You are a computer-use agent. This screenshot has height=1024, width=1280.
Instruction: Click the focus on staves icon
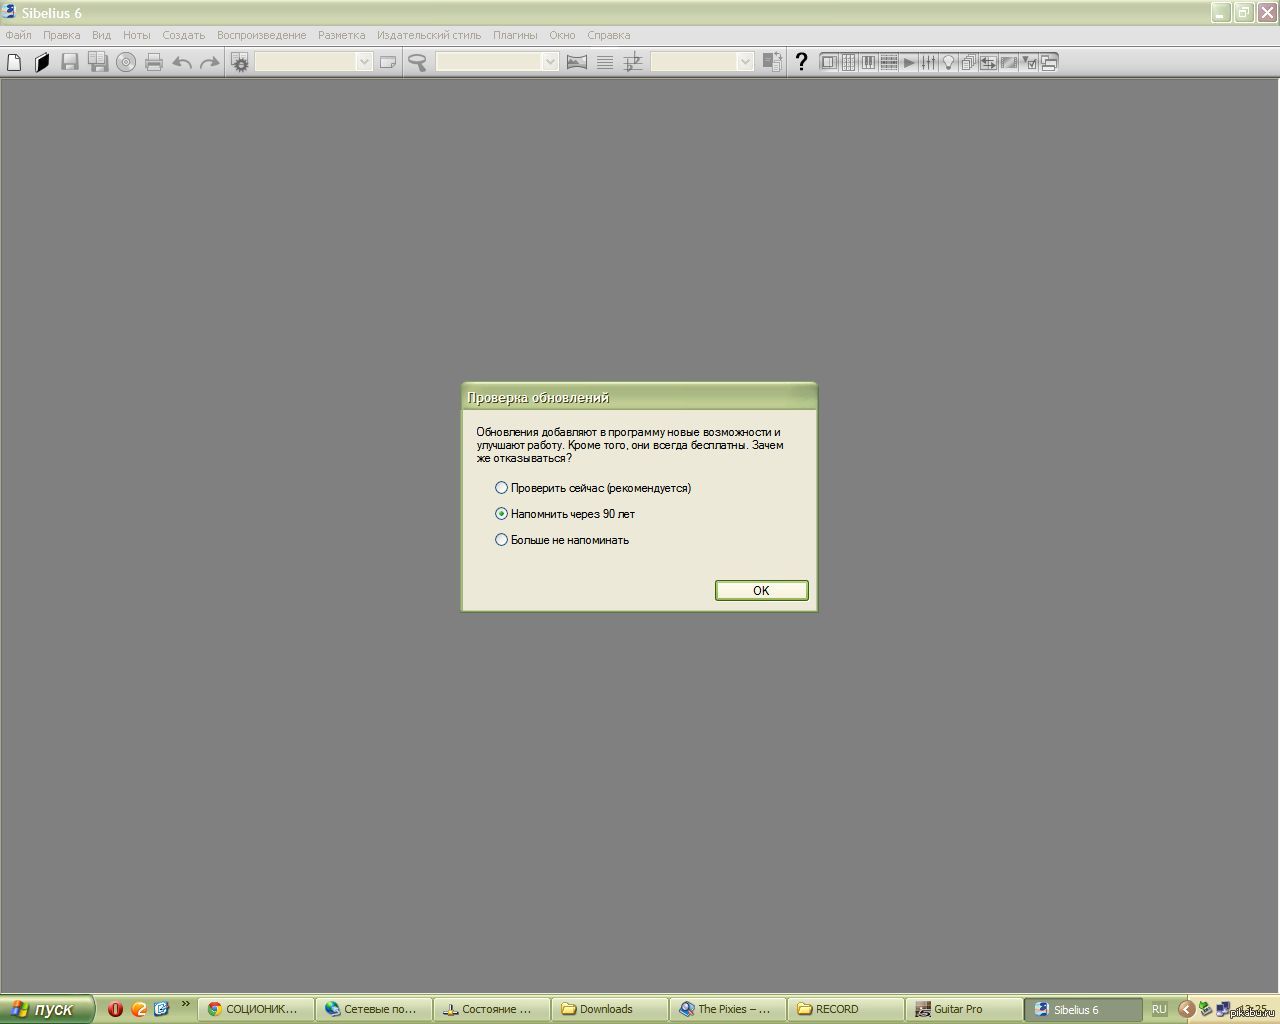pyautogui.click(x=605, y=62)
